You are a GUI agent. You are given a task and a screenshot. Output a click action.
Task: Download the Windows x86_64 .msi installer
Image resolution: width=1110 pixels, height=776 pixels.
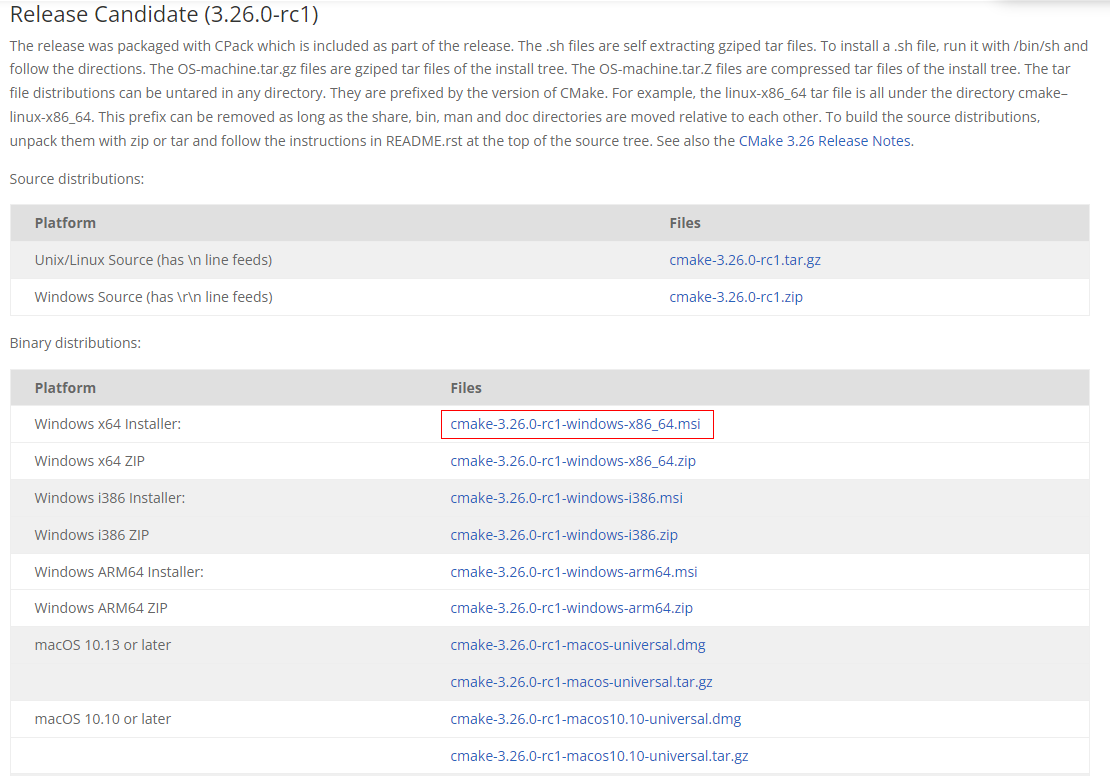pyautogui.click(x=575, y=424)
